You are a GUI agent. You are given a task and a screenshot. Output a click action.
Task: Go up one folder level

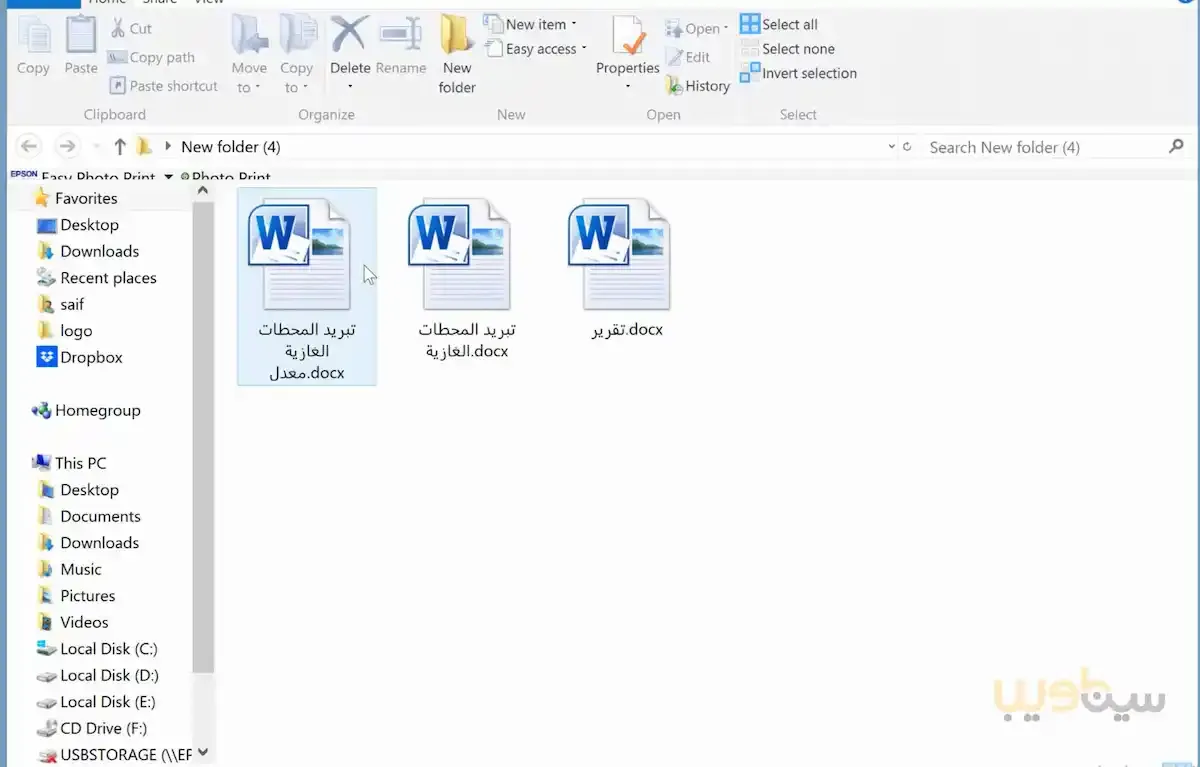click(x=120, y=147)
